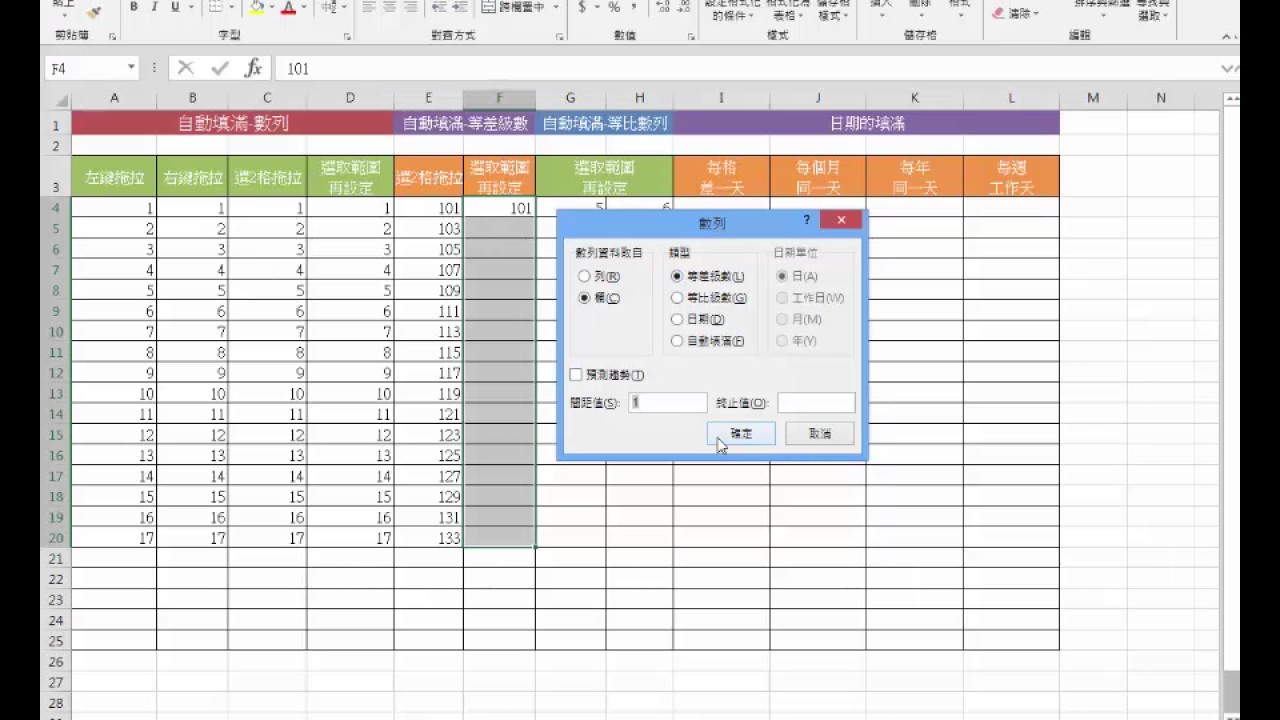Click the Format Painter brush icon

[93, 11]
